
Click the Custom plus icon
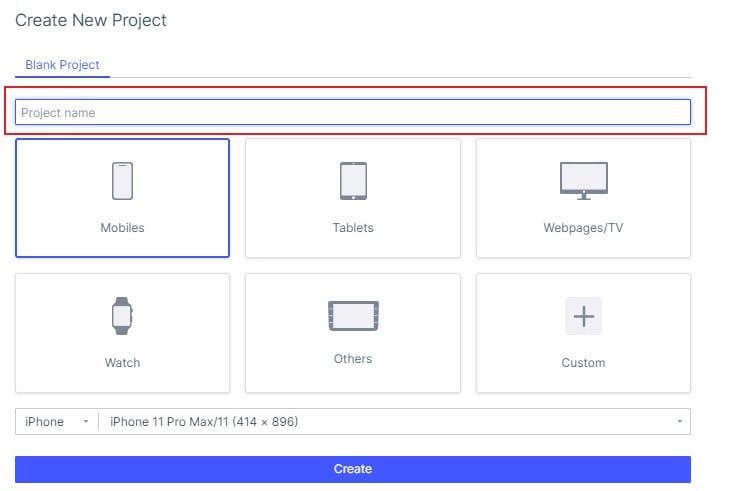[x=583, y=316]
